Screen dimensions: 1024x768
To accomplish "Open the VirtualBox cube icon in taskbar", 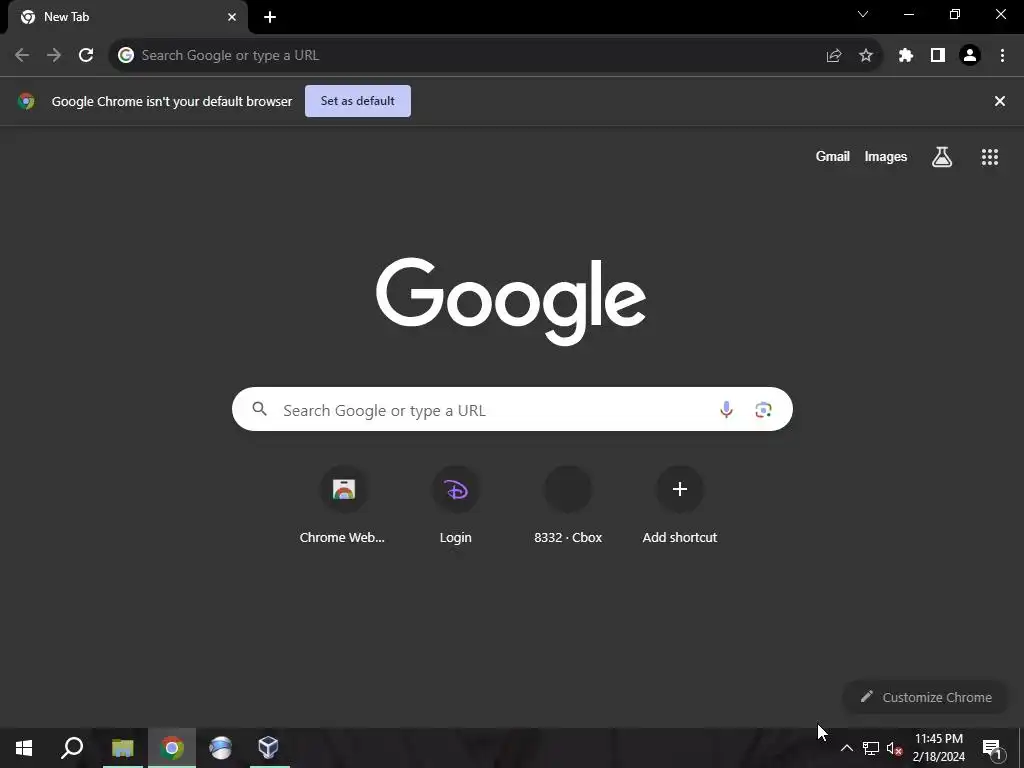I will 268,748.
